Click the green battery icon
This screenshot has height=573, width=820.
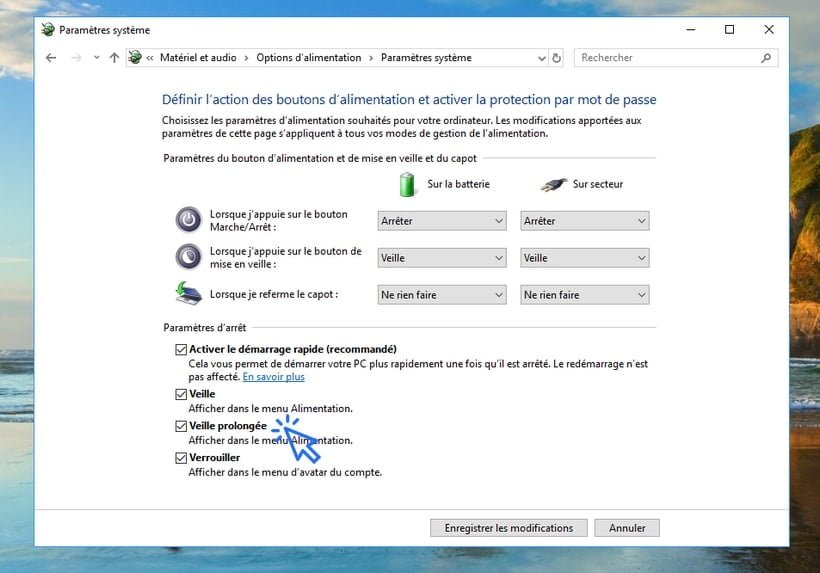[x=407, y=184]
